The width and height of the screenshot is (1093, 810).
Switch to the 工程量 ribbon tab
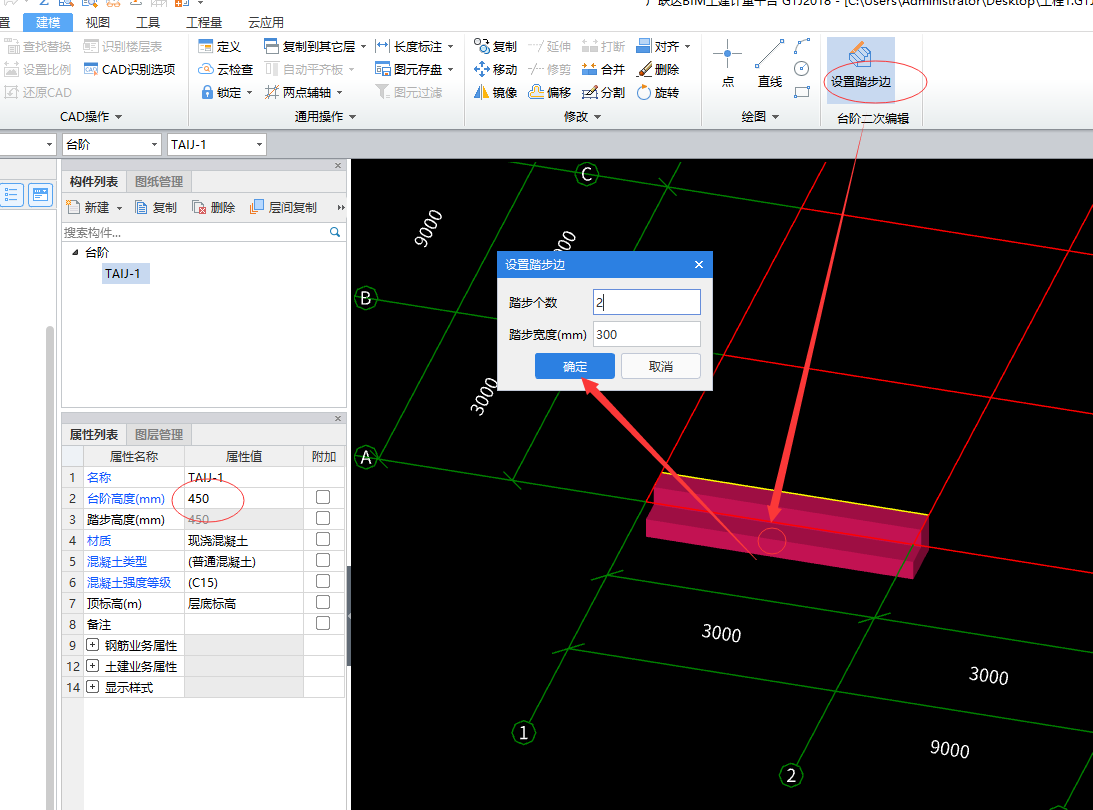(204, 22)
